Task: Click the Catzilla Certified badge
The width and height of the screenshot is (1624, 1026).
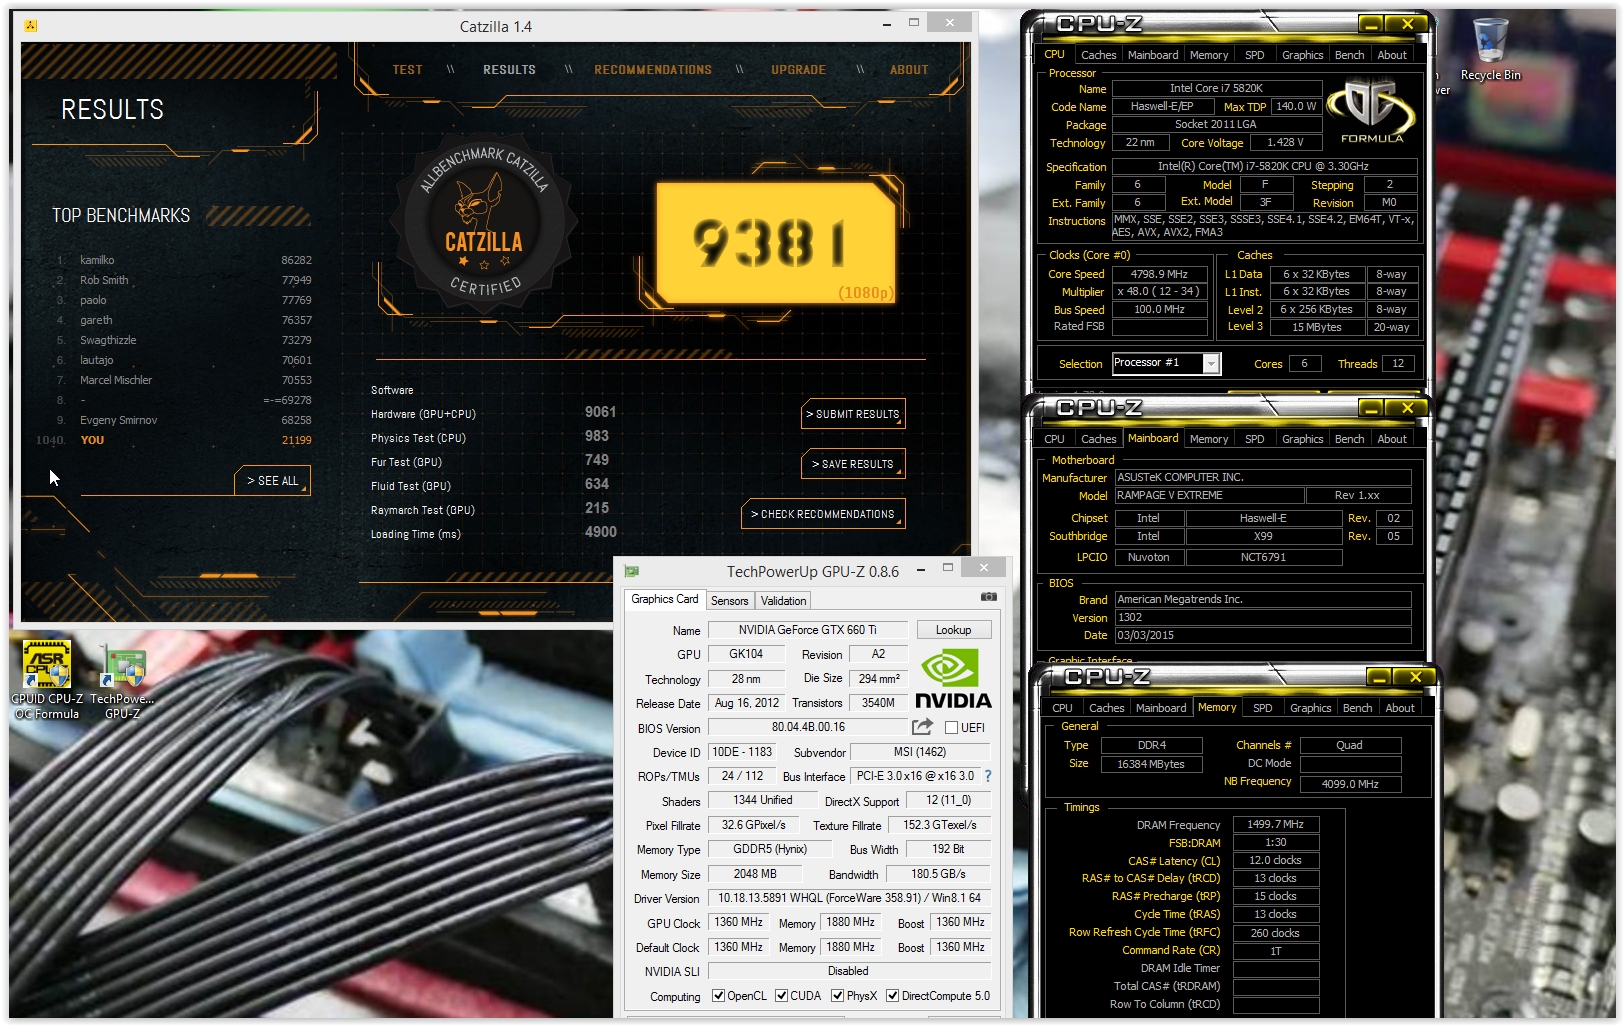Action: [484, 222]
